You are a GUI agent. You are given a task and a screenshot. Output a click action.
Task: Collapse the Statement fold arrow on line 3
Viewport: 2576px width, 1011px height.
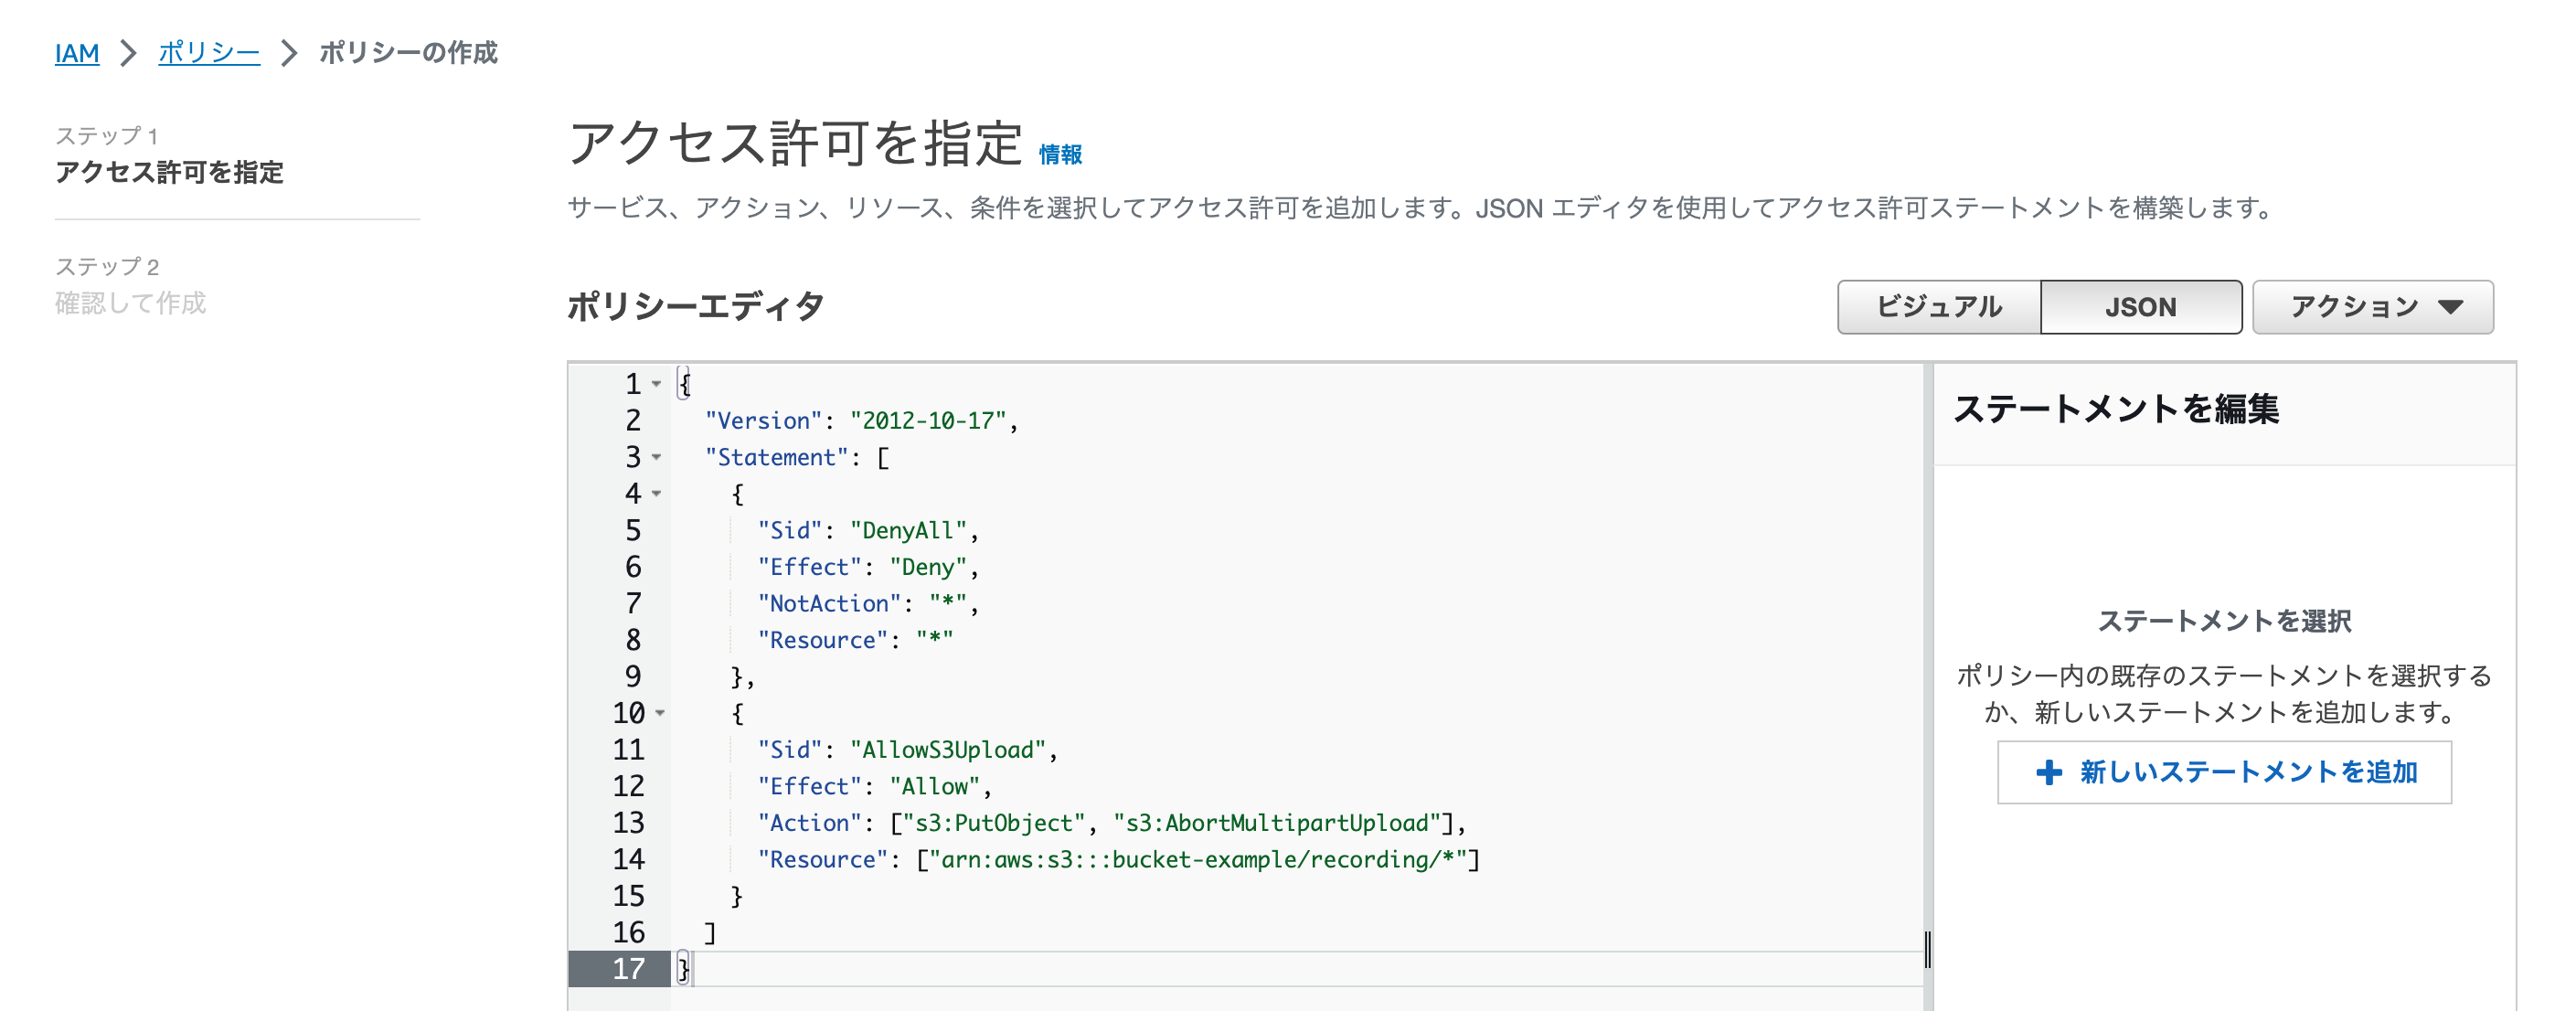pyautogui.click(x=657, y=457)
